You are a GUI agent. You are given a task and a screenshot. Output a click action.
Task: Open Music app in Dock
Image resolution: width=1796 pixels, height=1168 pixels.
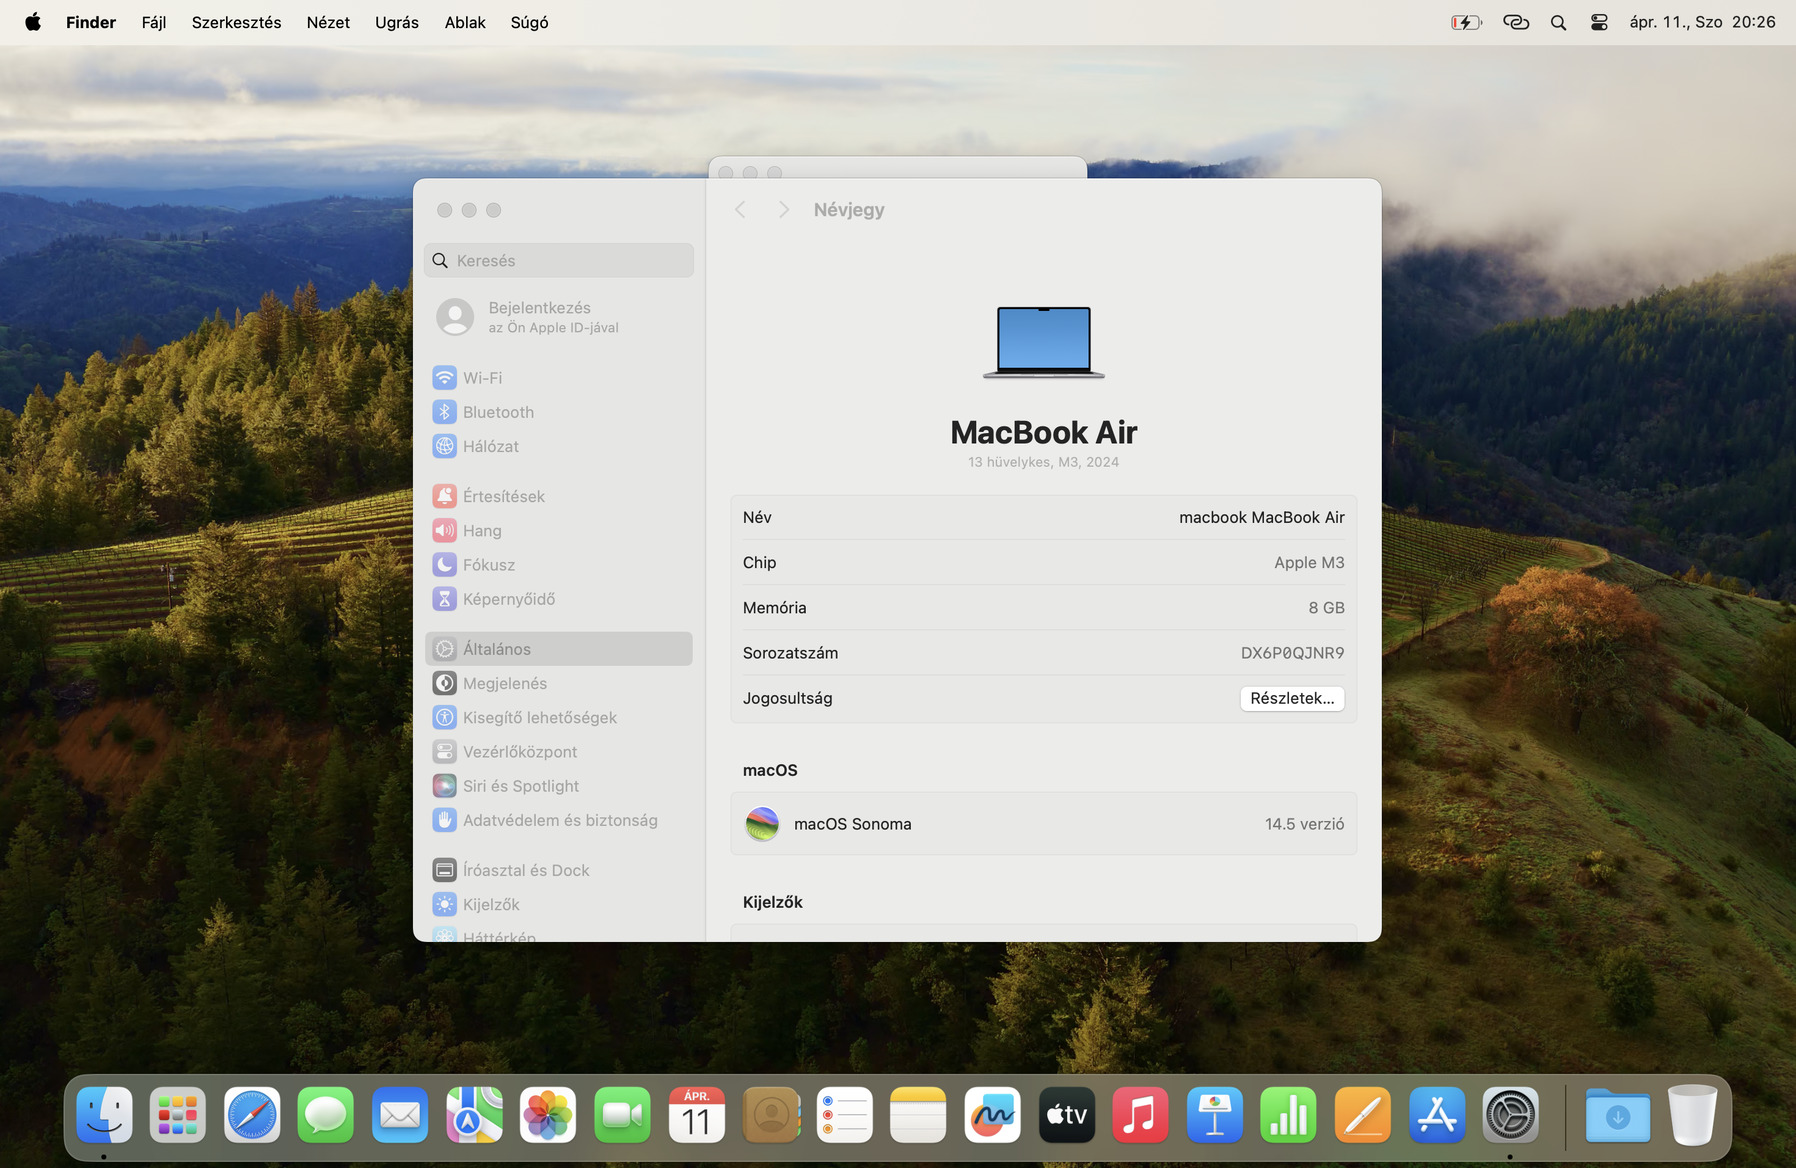1140,1115
